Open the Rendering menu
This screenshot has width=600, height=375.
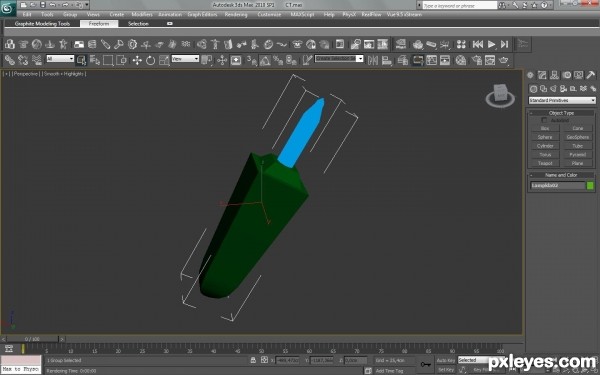click(236, 15)
